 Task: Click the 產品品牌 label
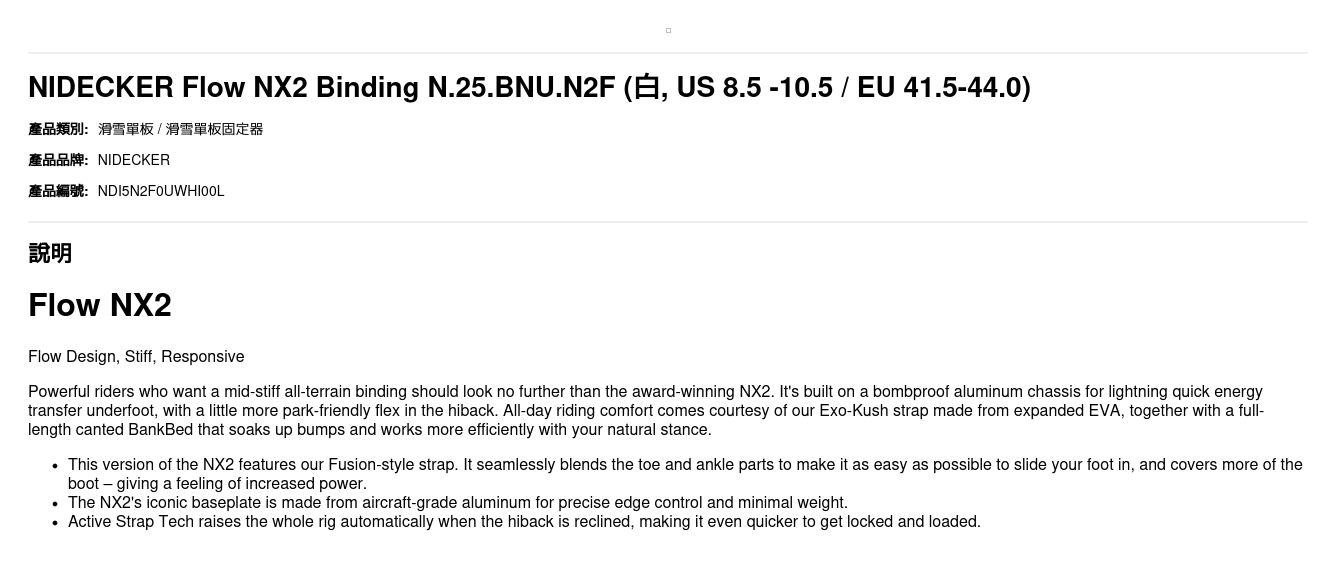pos(58,160)
